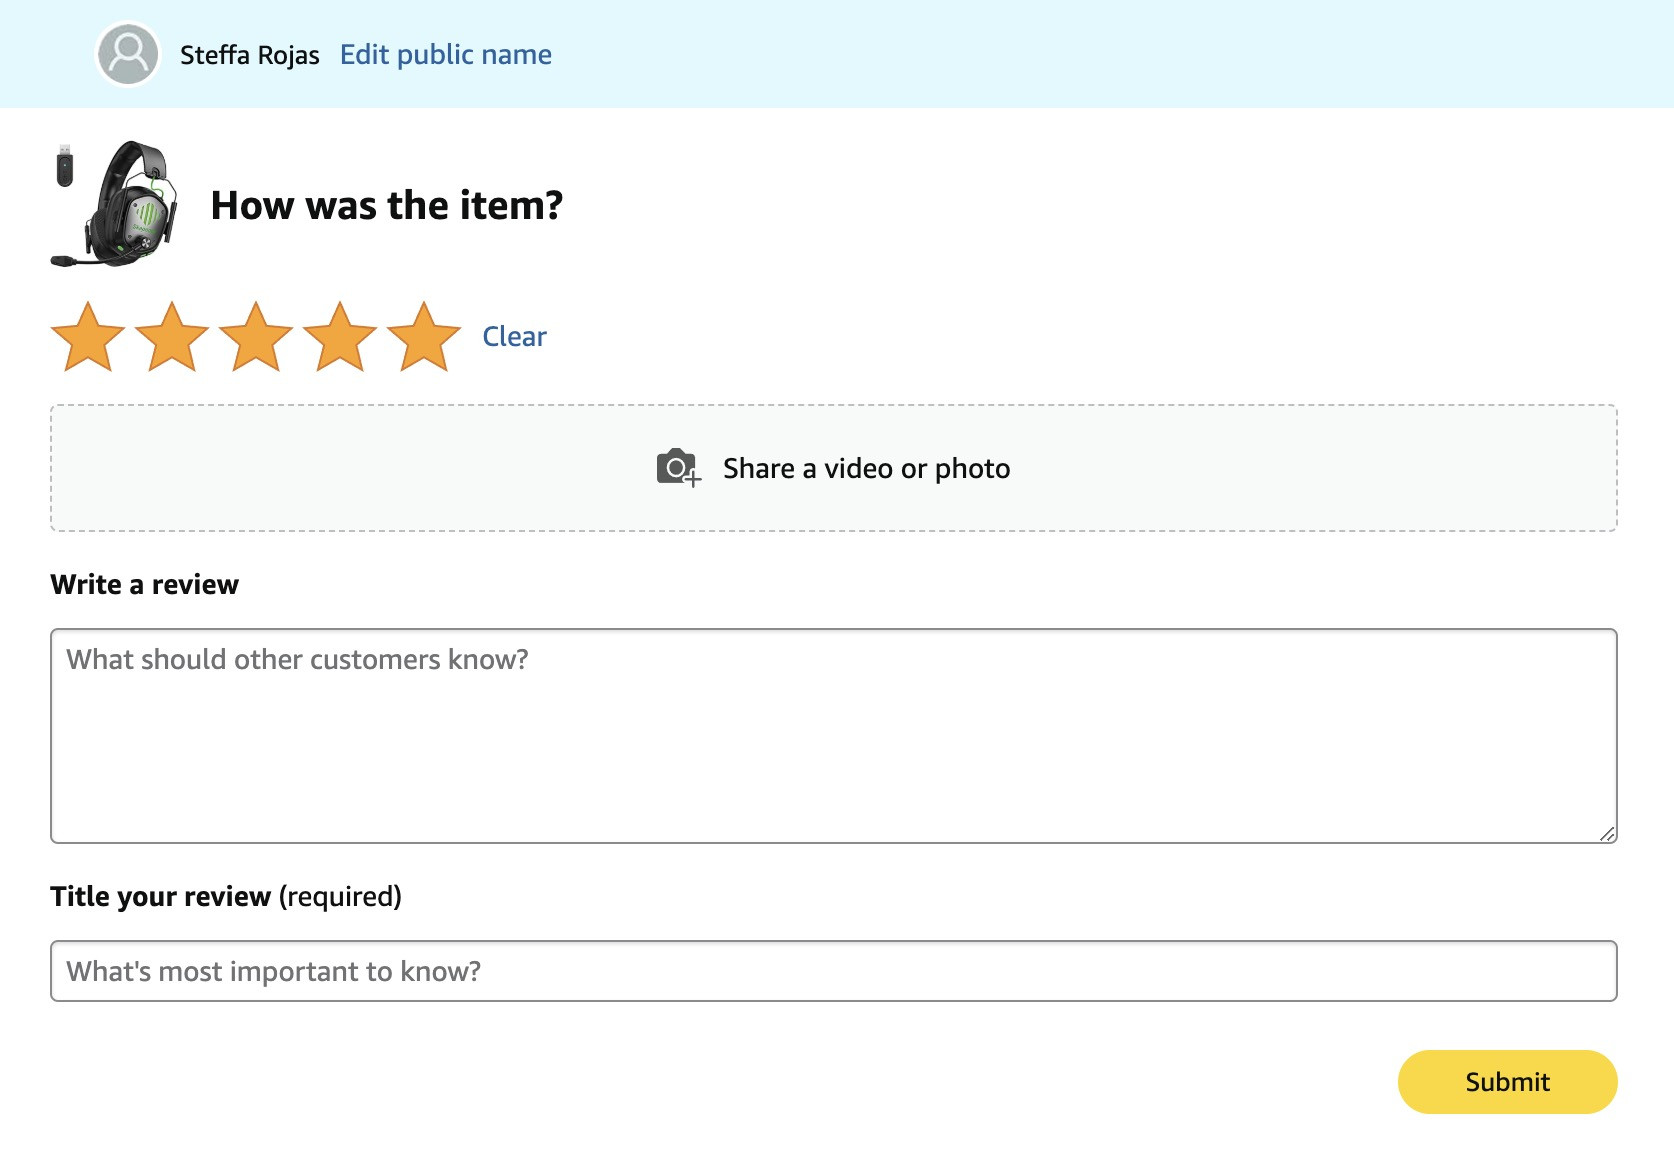Clear the star rating
Screen dimensions: 1674x1162
click(514, 336)
